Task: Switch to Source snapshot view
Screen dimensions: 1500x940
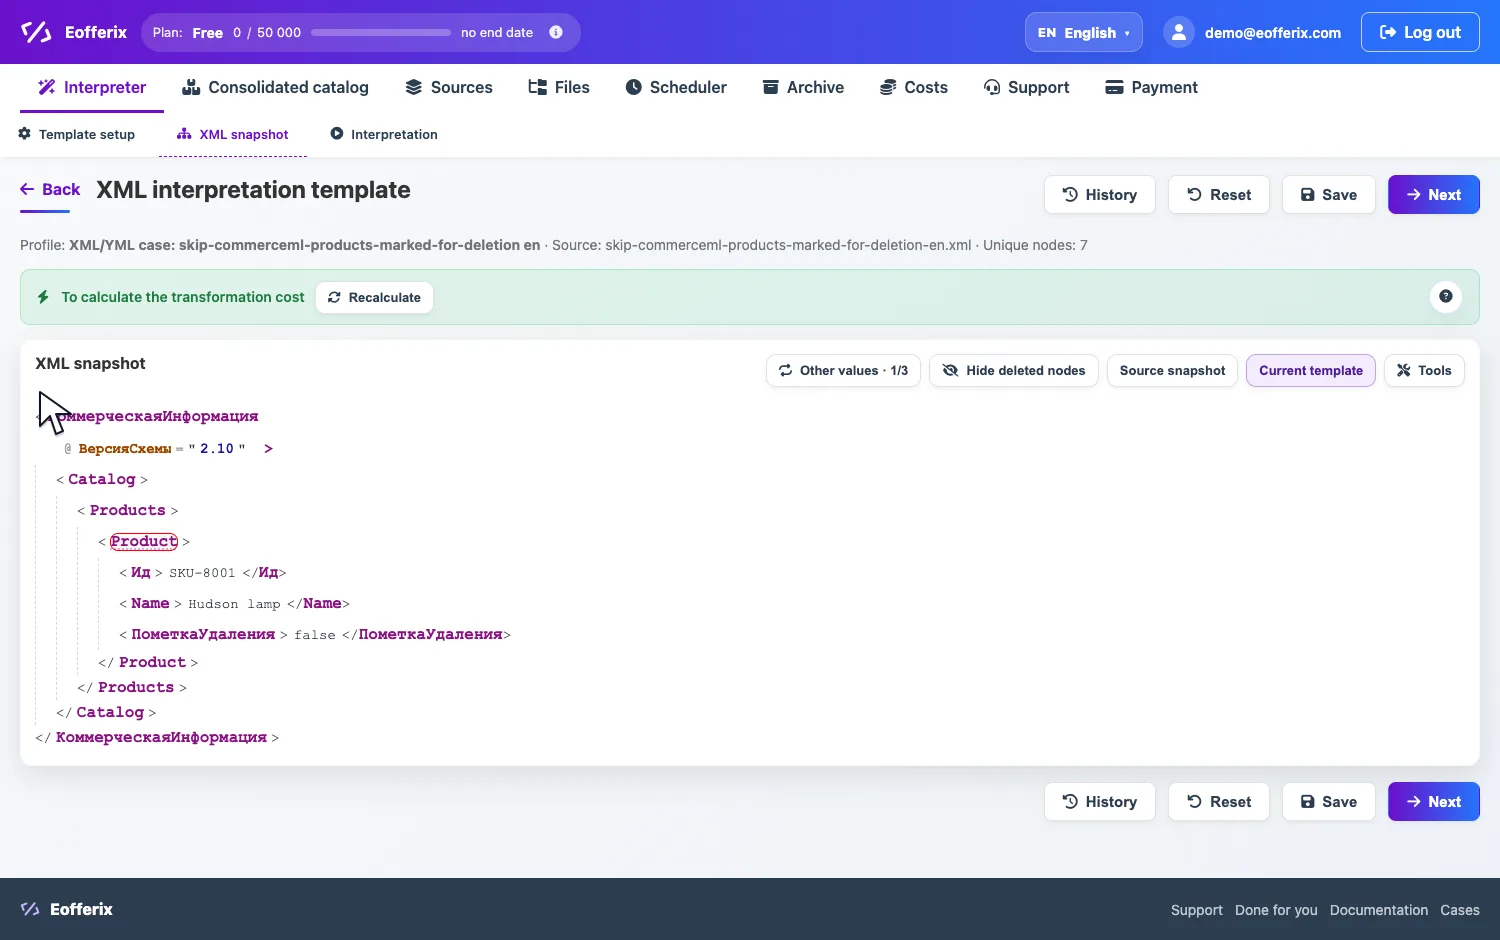Action: [x=1172, y=370]
